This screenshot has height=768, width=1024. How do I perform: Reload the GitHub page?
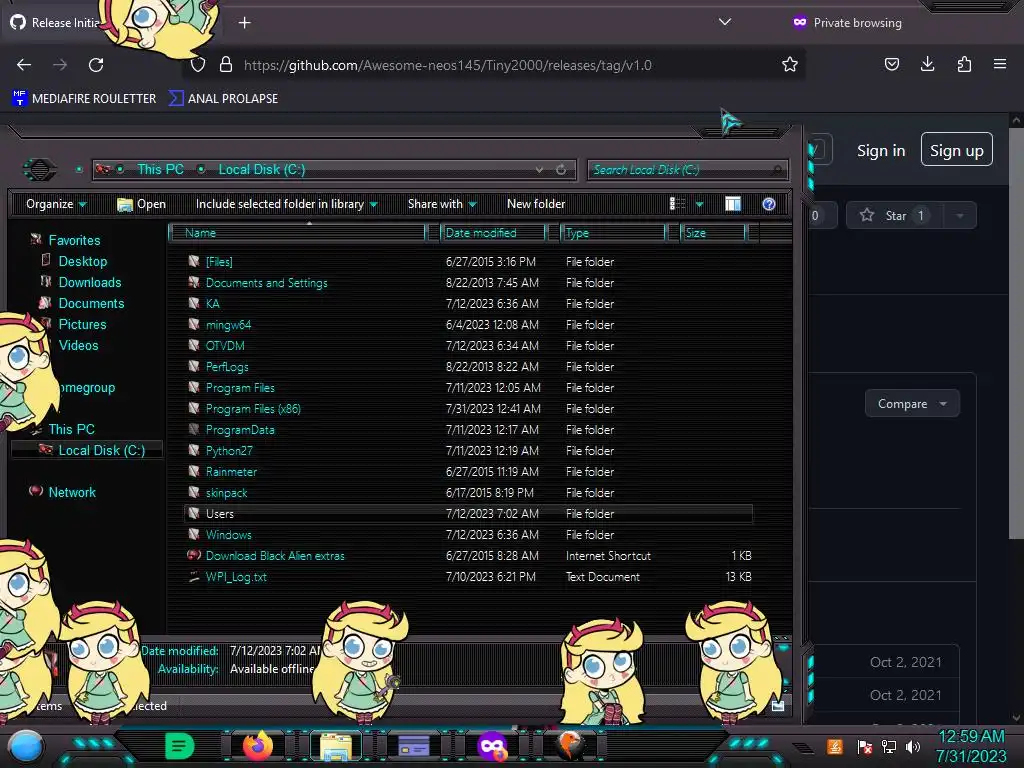pos(96,65)
